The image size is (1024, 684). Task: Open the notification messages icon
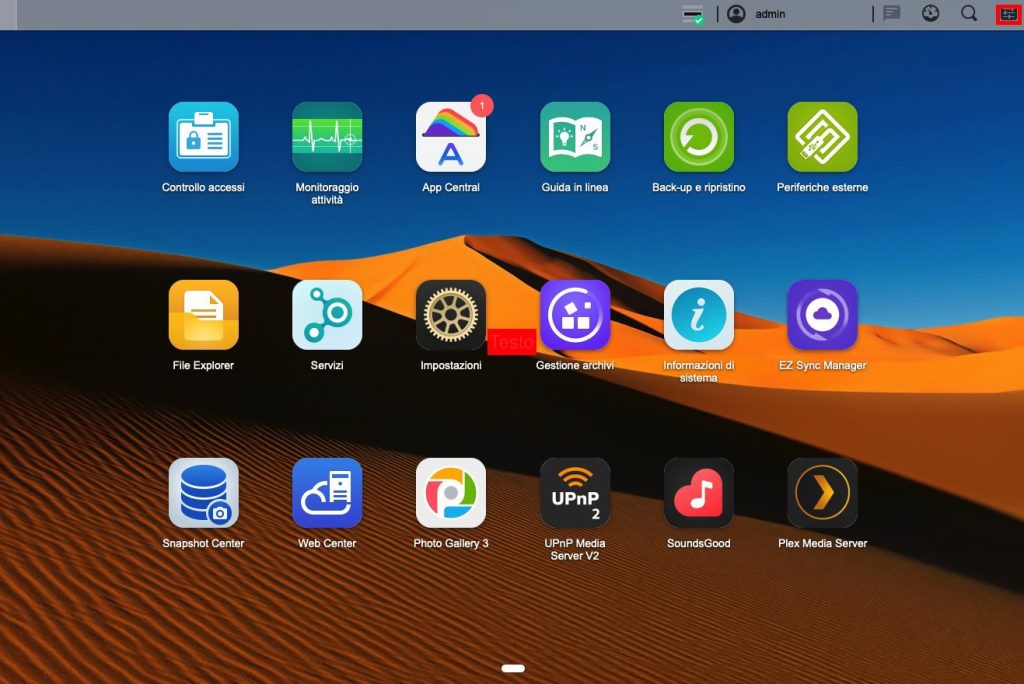(892, 14)
